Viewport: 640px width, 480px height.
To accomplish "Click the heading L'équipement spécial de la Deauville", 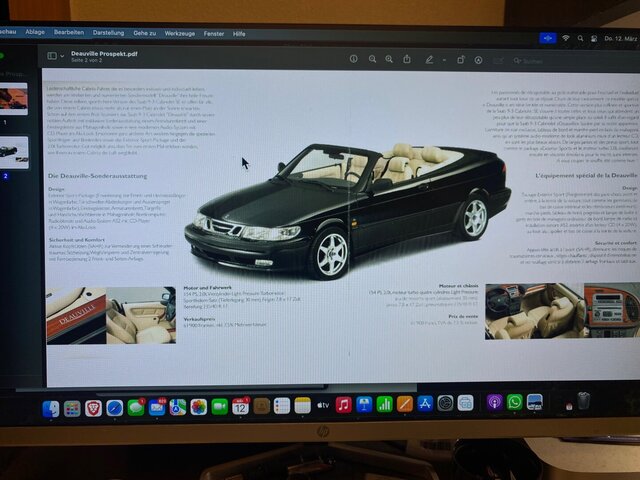I will click(586, 175).
